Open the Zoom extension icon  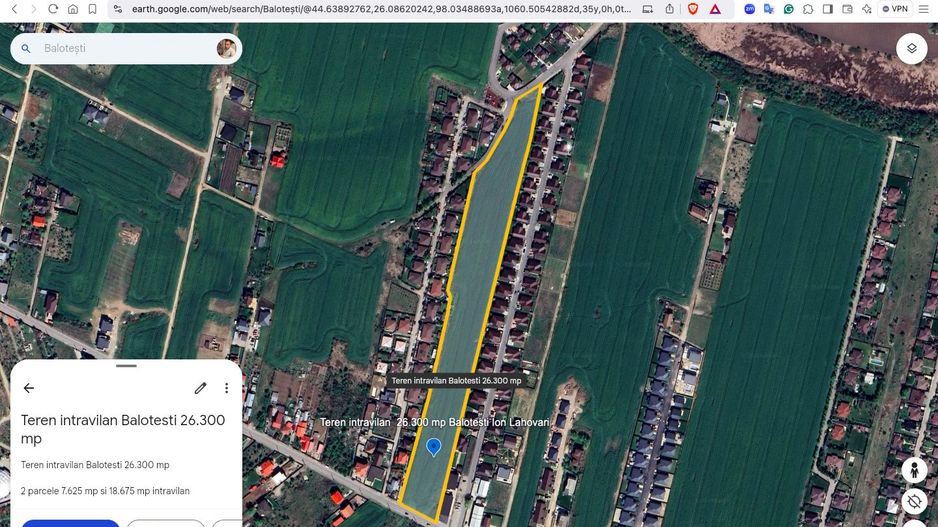[x=750, y=9]
